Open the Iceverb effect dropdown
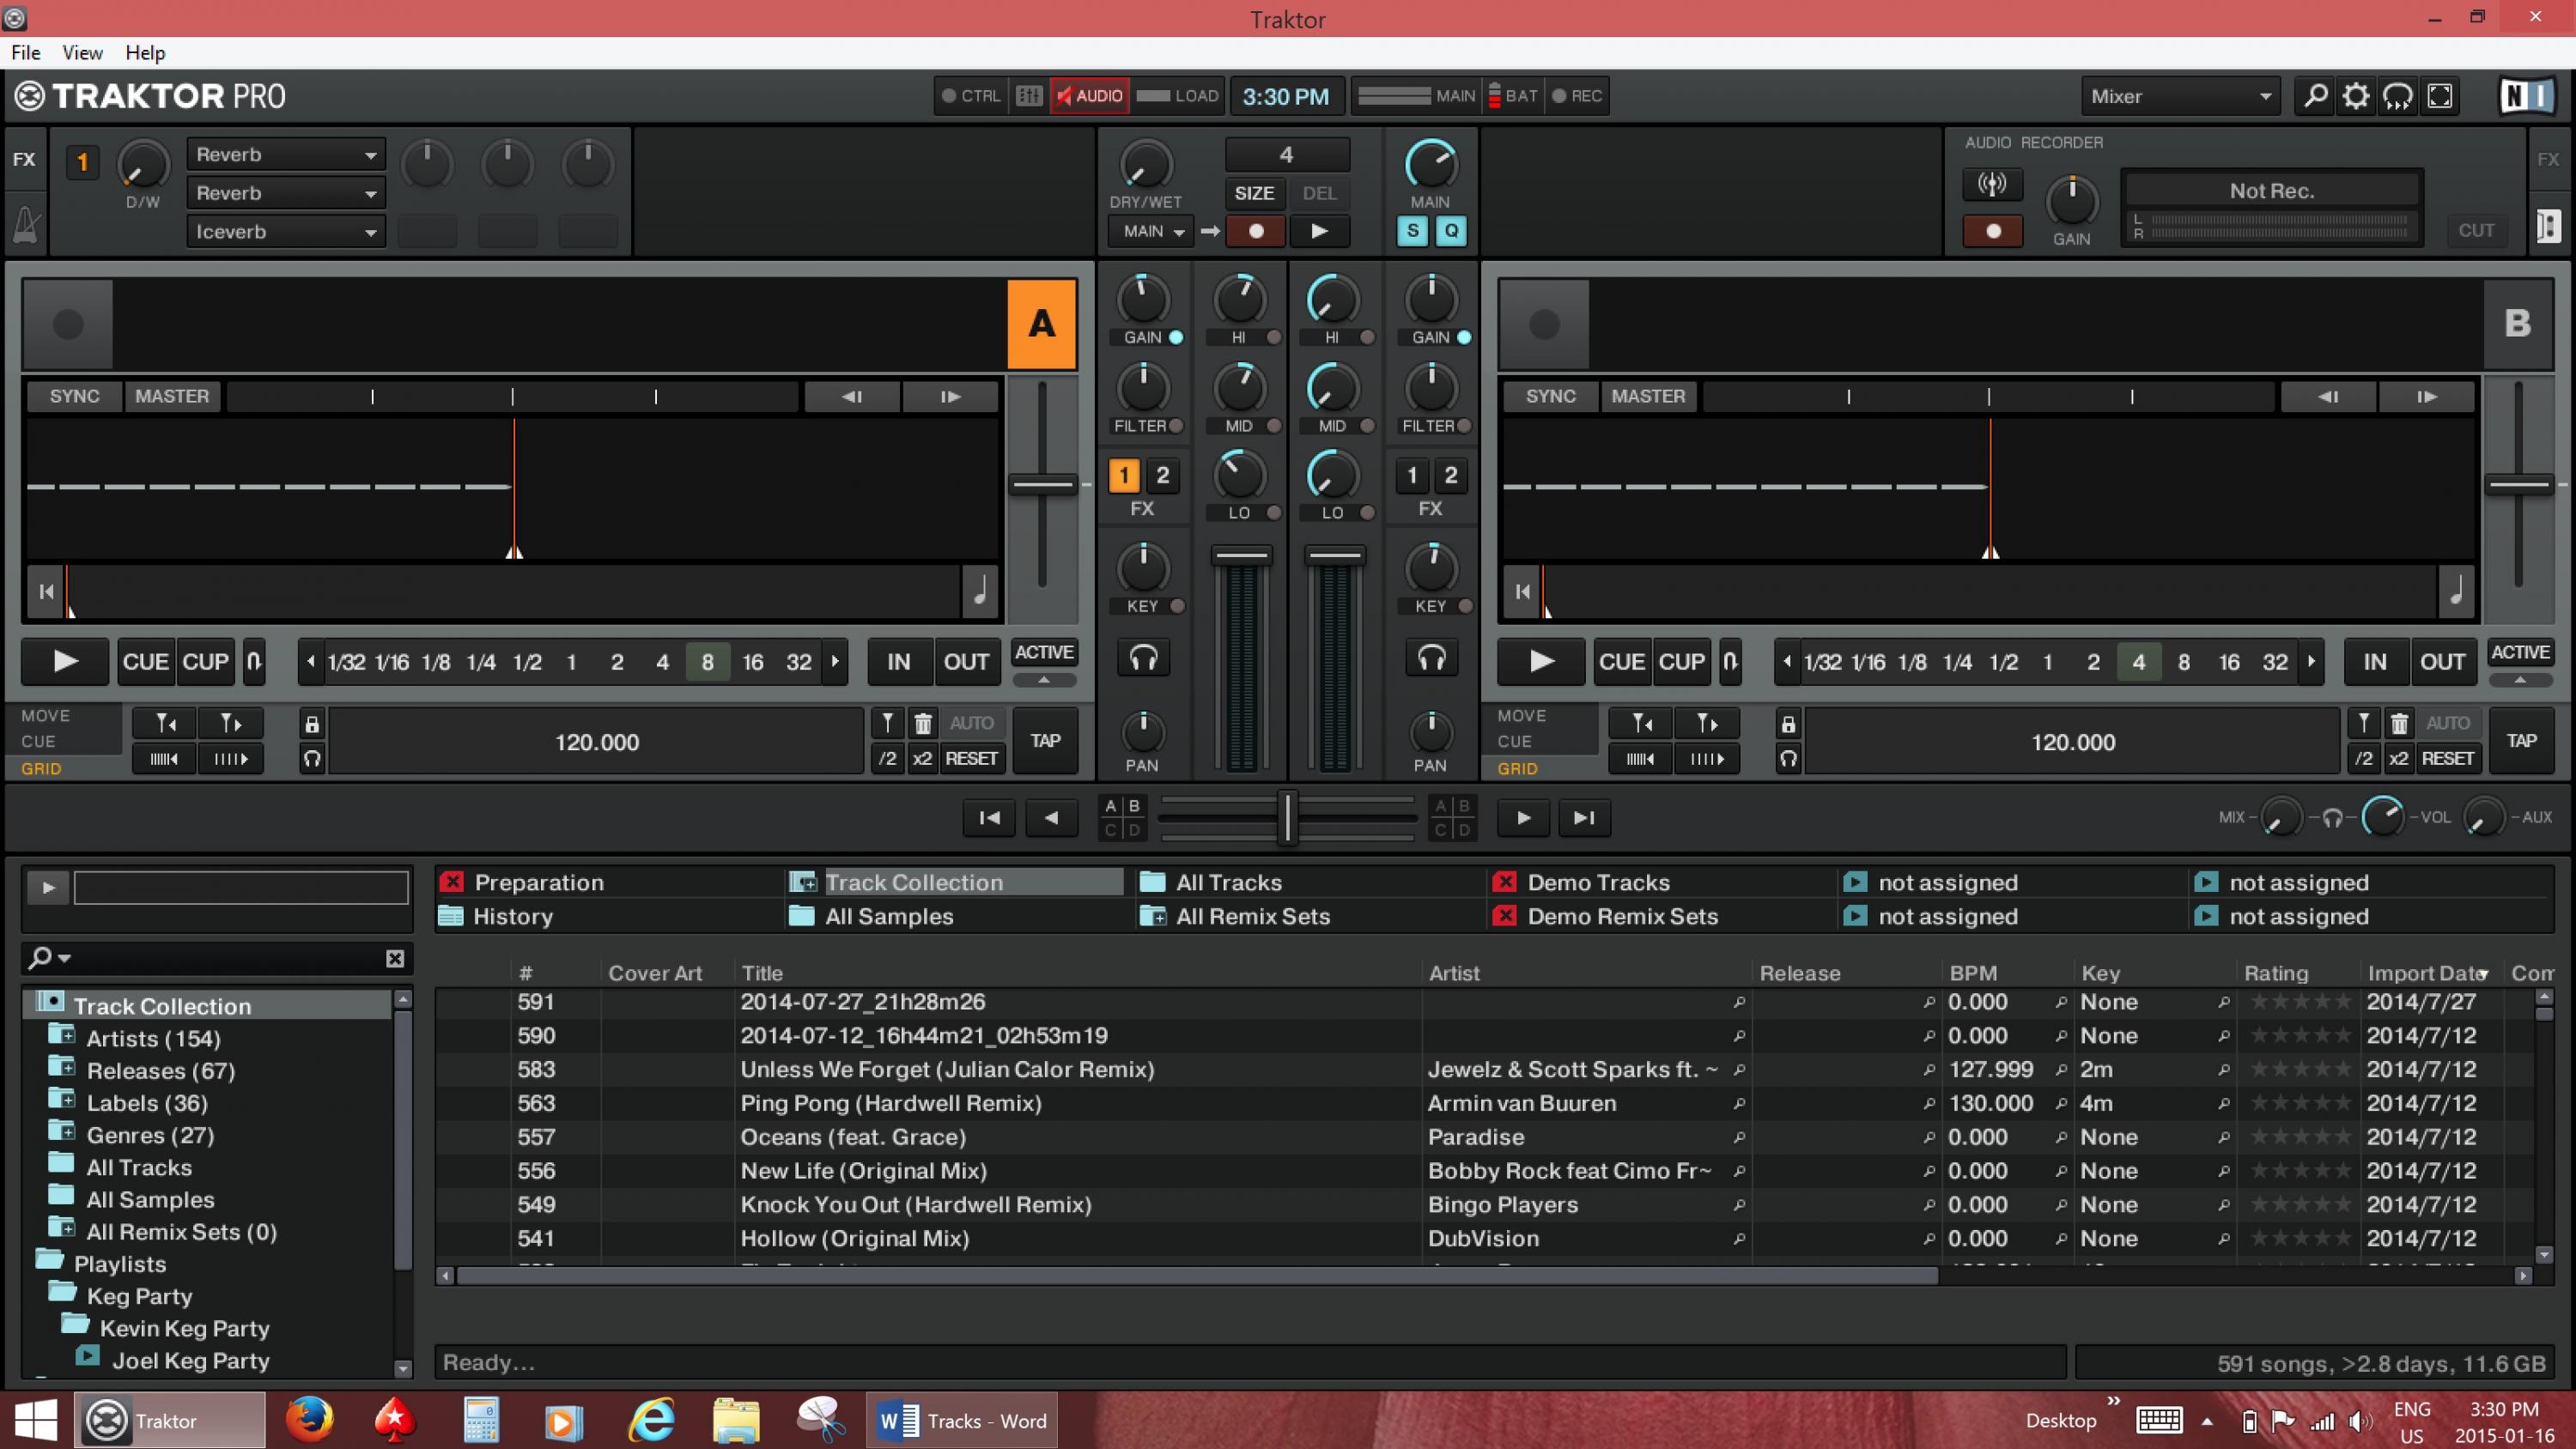Screen dimensions: 2576x1449 tap(285, 232)
